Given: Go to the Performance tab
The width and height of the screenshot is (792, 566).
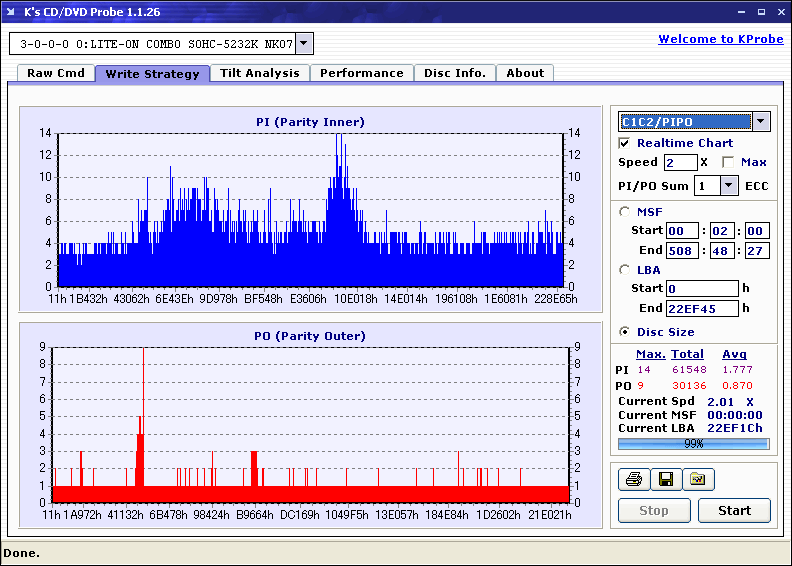Looking at the screenshot, I should [x=362, y=73].
